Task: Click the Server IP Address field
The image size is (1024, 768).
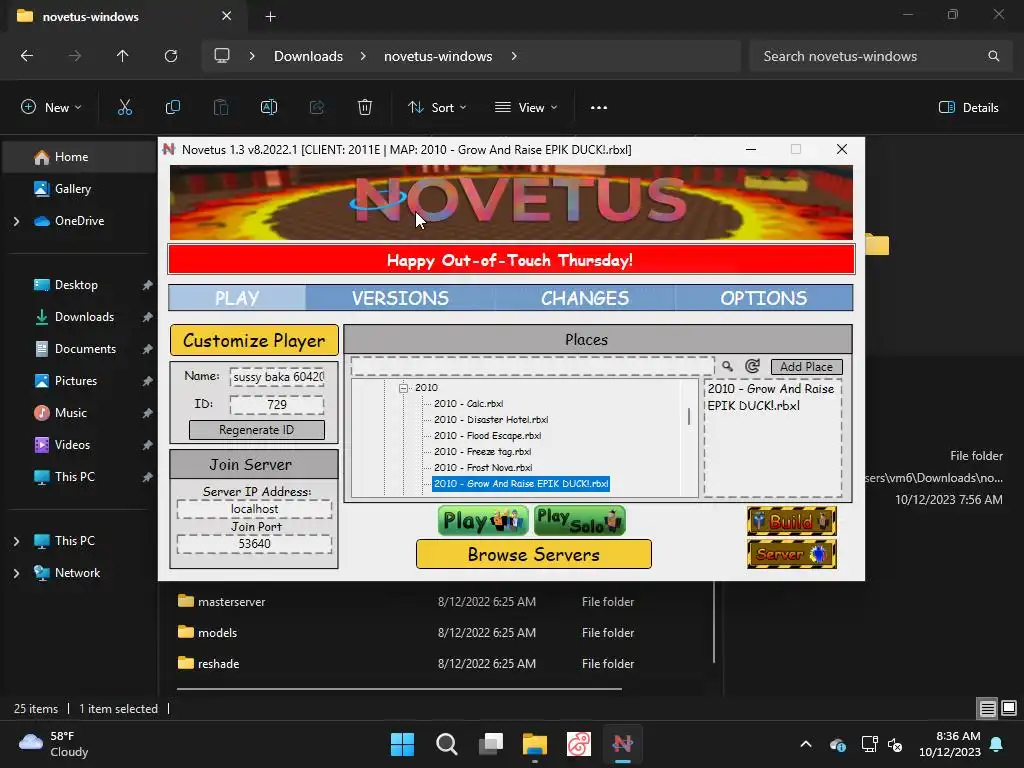Action: tap(254, 509)
